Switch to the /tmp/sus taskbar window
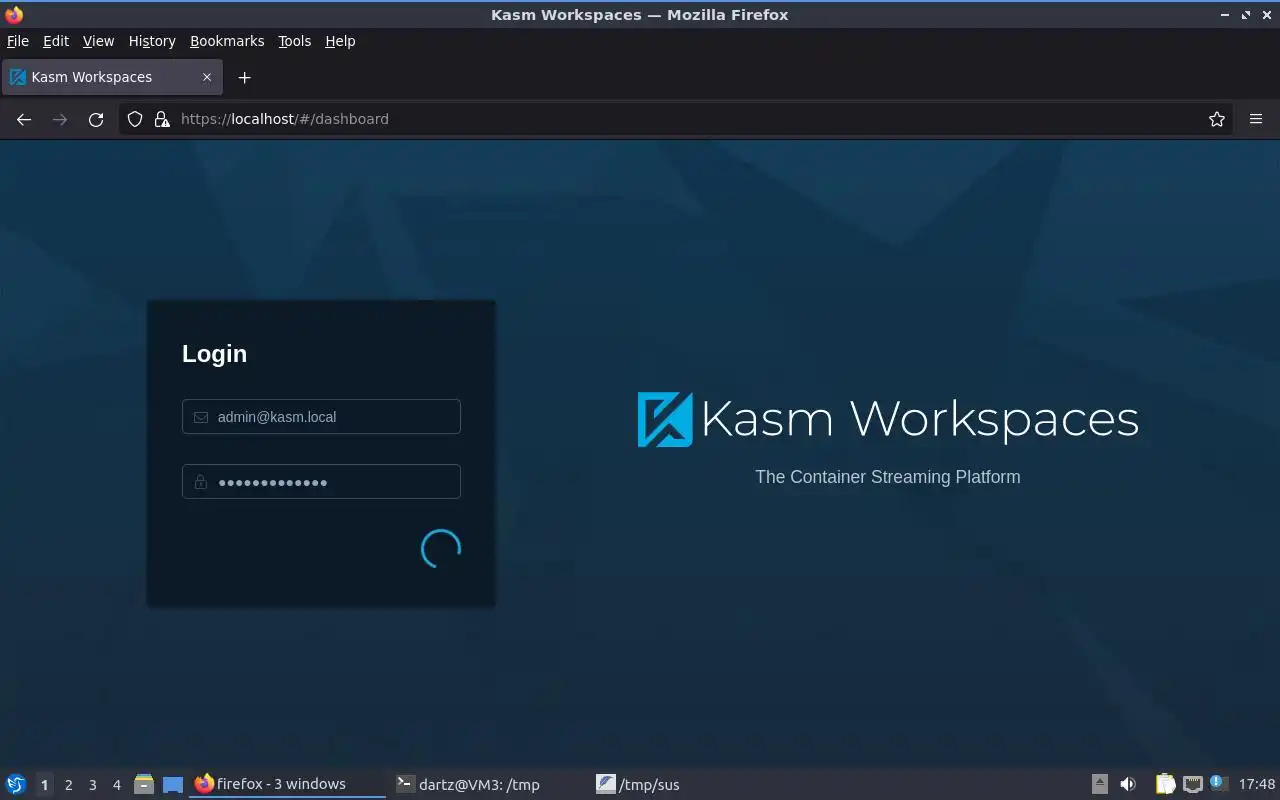The height and width of the screenshot is (800, 1280). click(x=690, y=784)
